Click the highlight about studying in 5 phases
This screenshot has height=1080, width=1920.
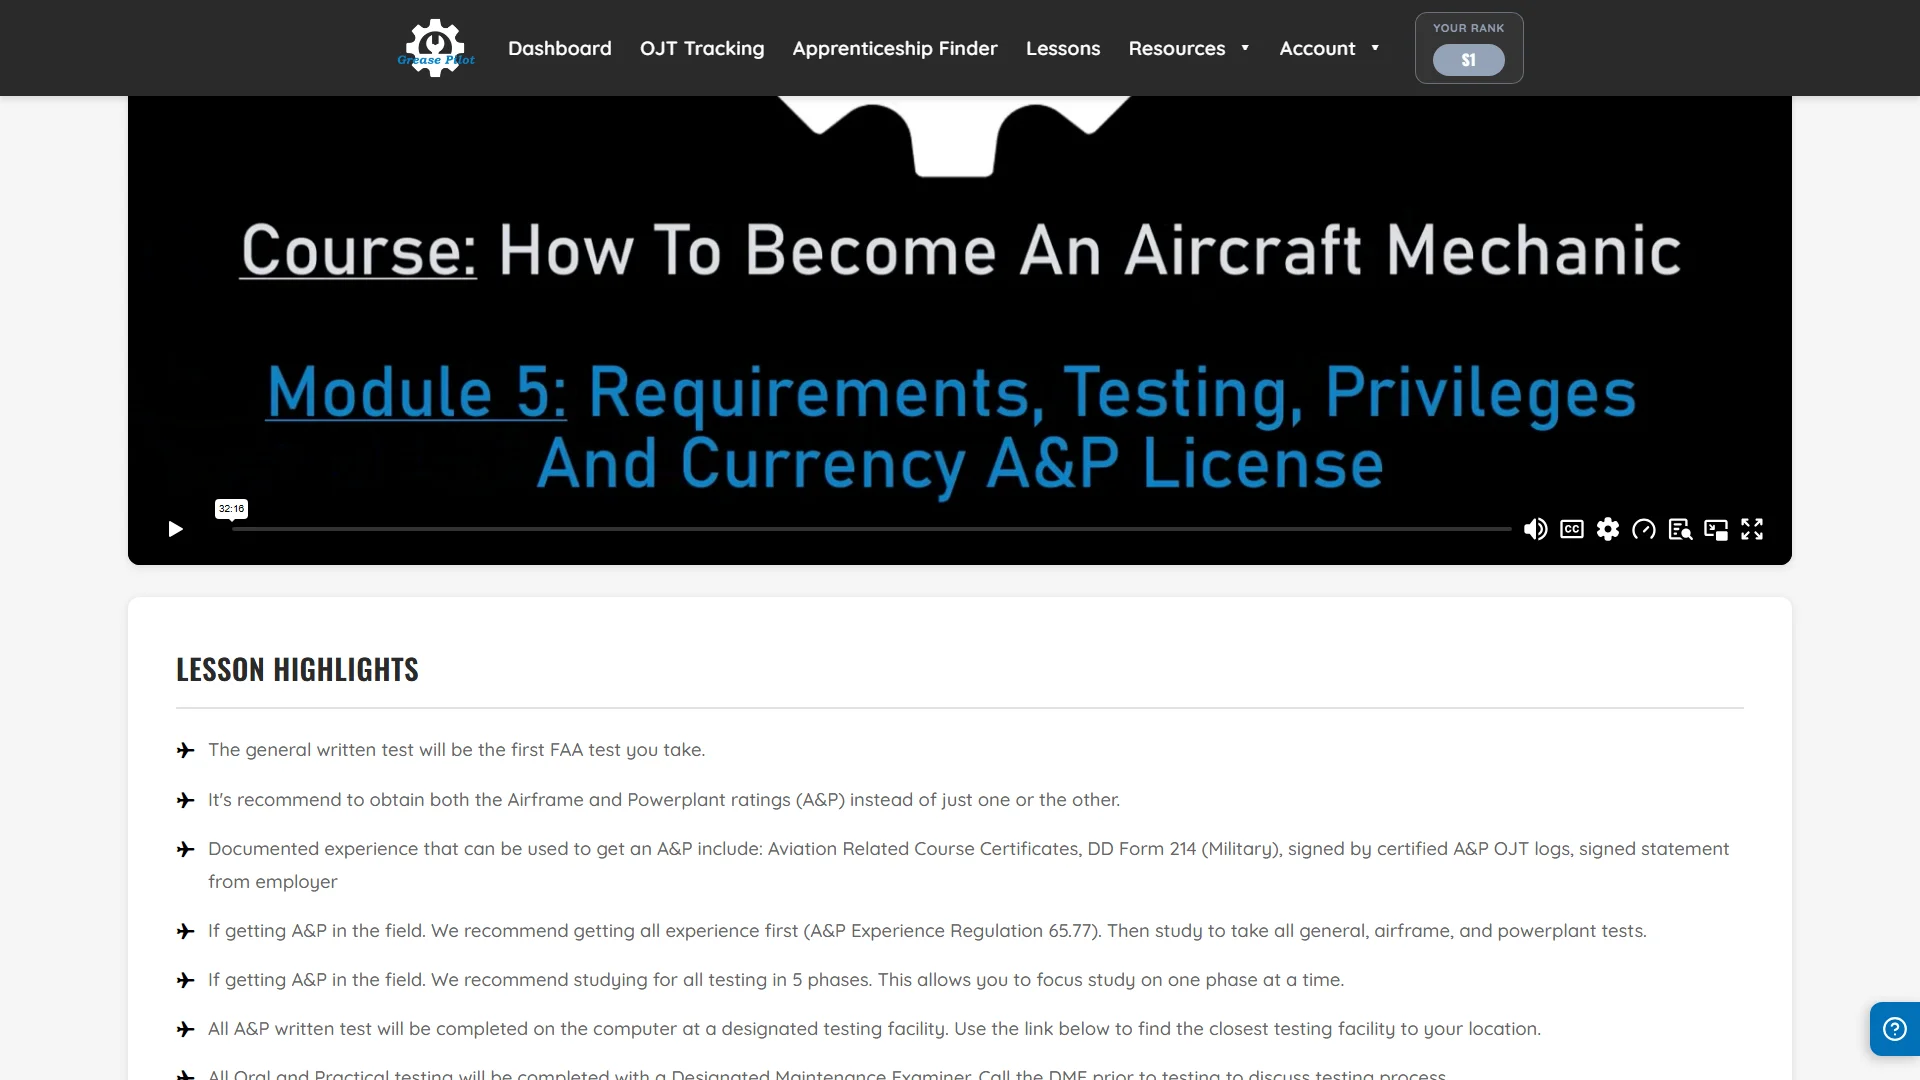tap(776, 980)
